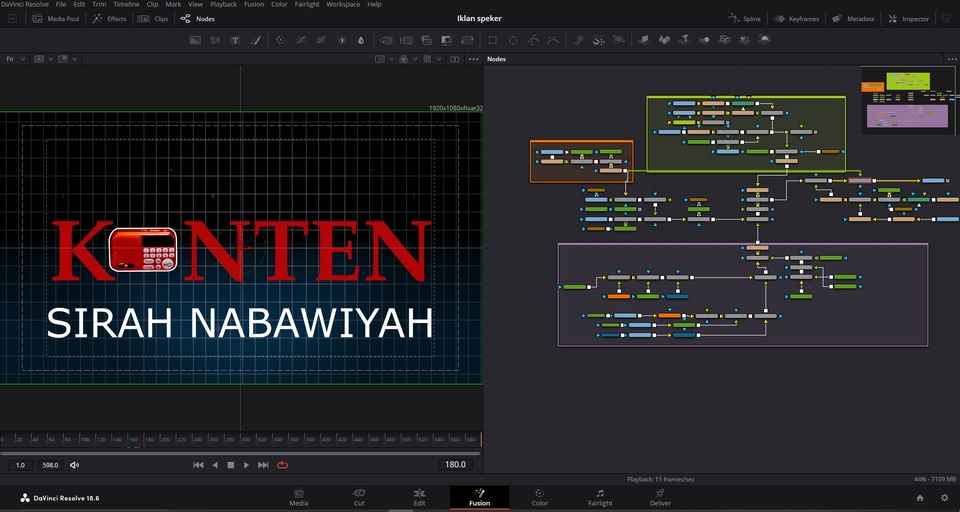Screen dimensions: 960x512
Task: Add an Ellipse mask
Action: [513, 40]
